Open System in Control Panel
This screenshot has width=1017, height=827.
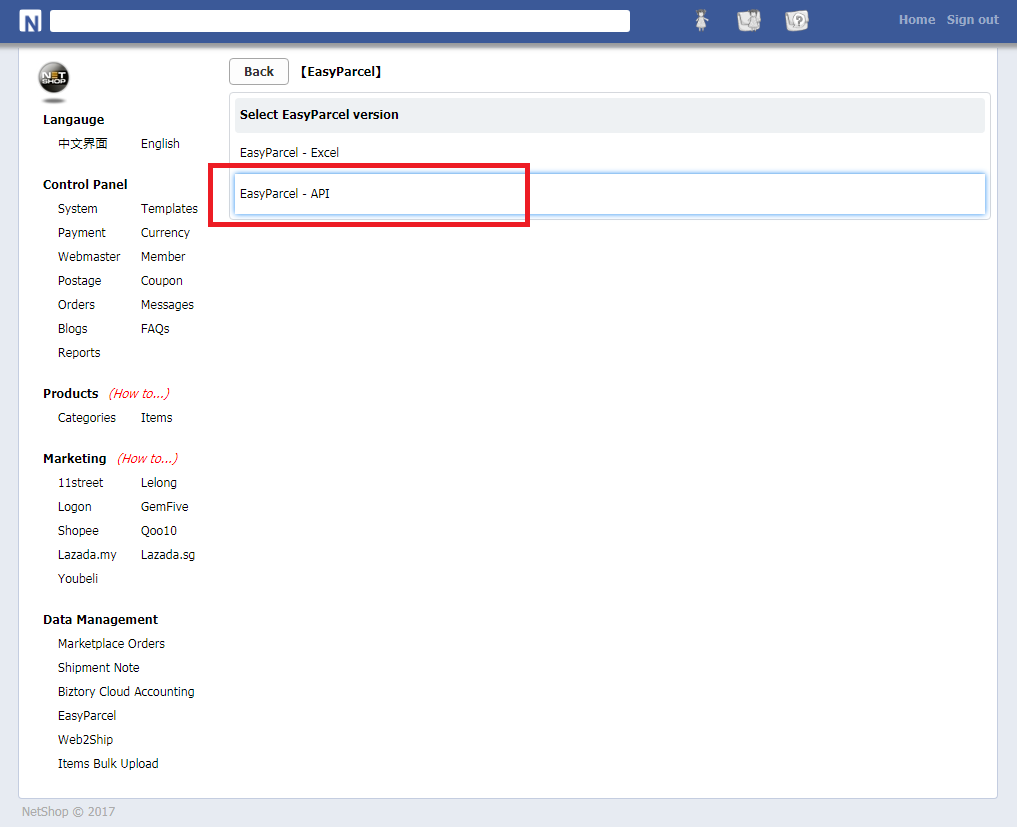pyautogui.click(x=77, y=208)
